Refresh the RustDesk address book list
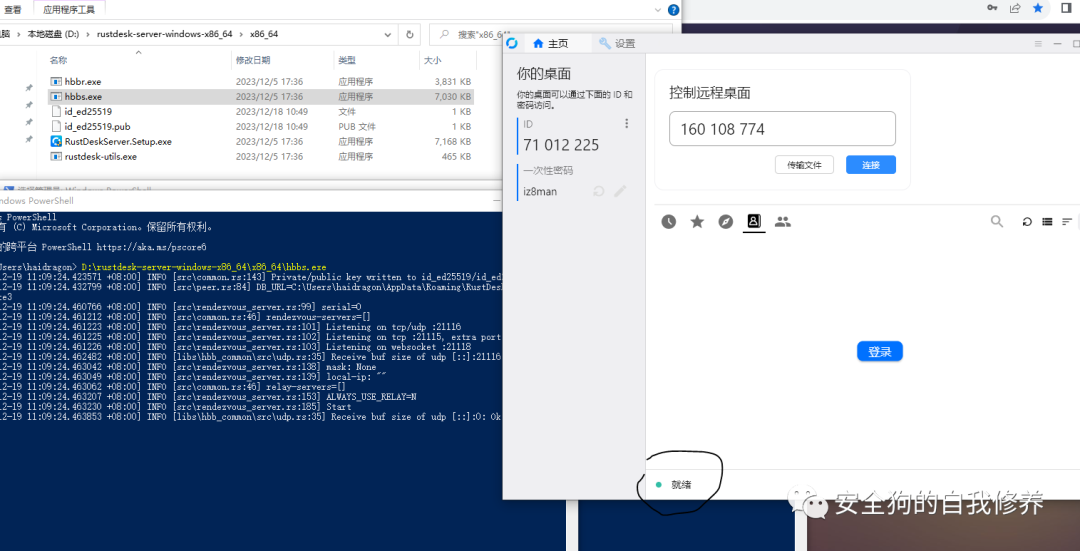The width and height of the screenshot is (1080, 551). point(1027,222)
